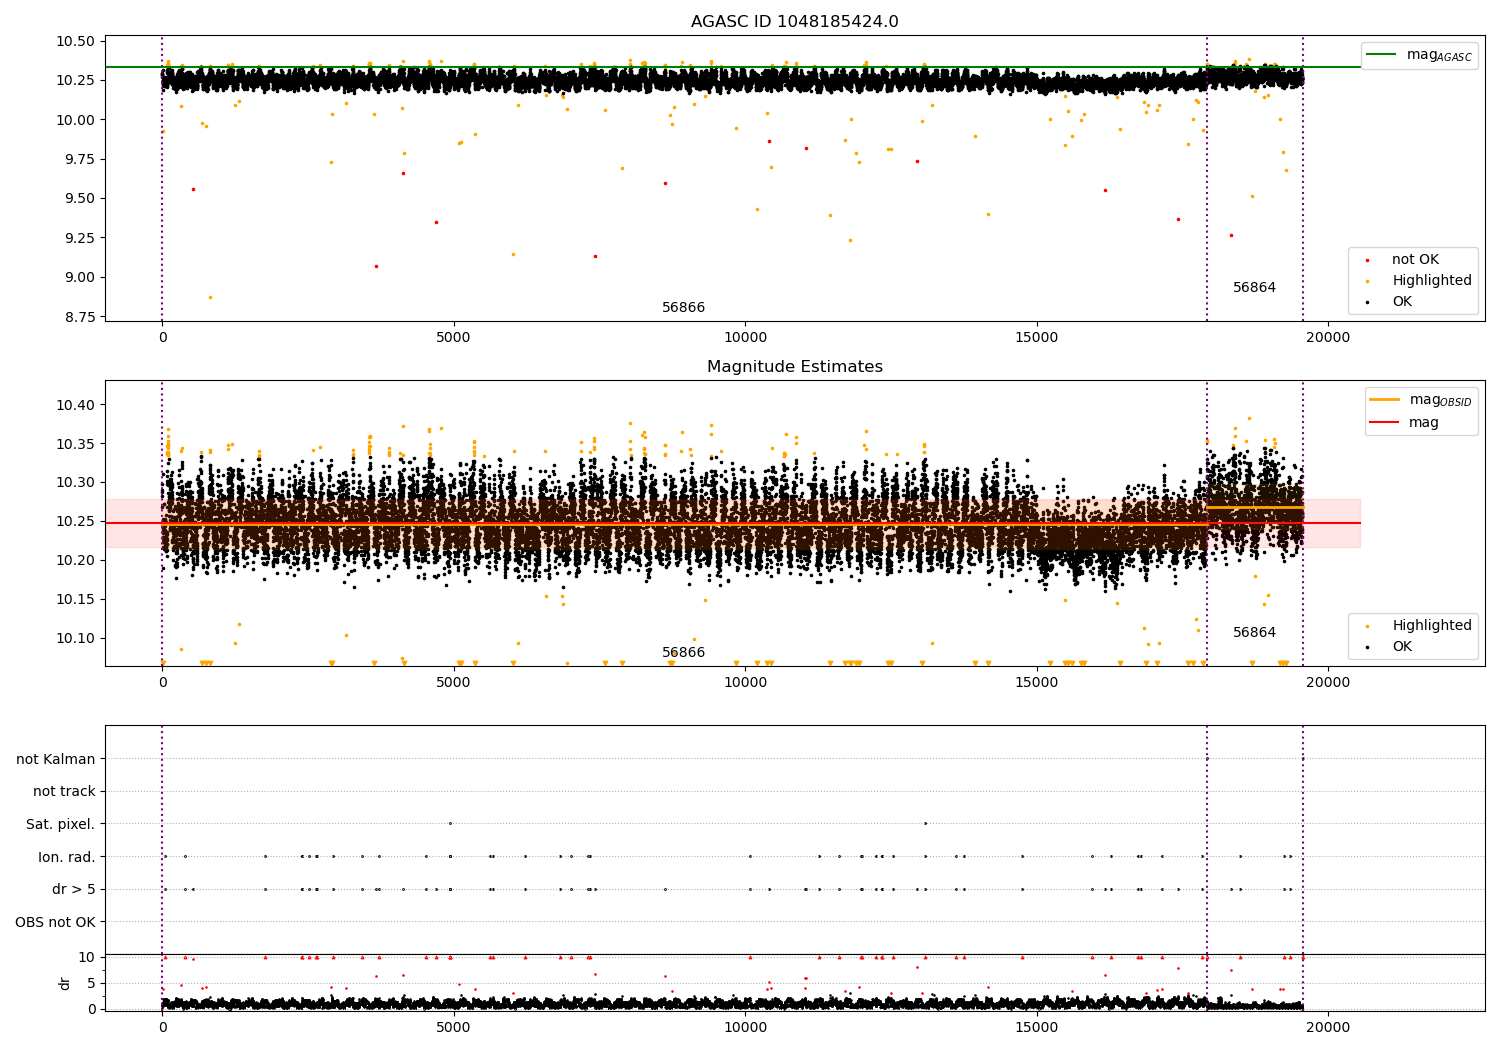This screenshot has height=1050, width=1500.
Task: Click the 'Sat. pixel.' row label
Action: [61, 825]
